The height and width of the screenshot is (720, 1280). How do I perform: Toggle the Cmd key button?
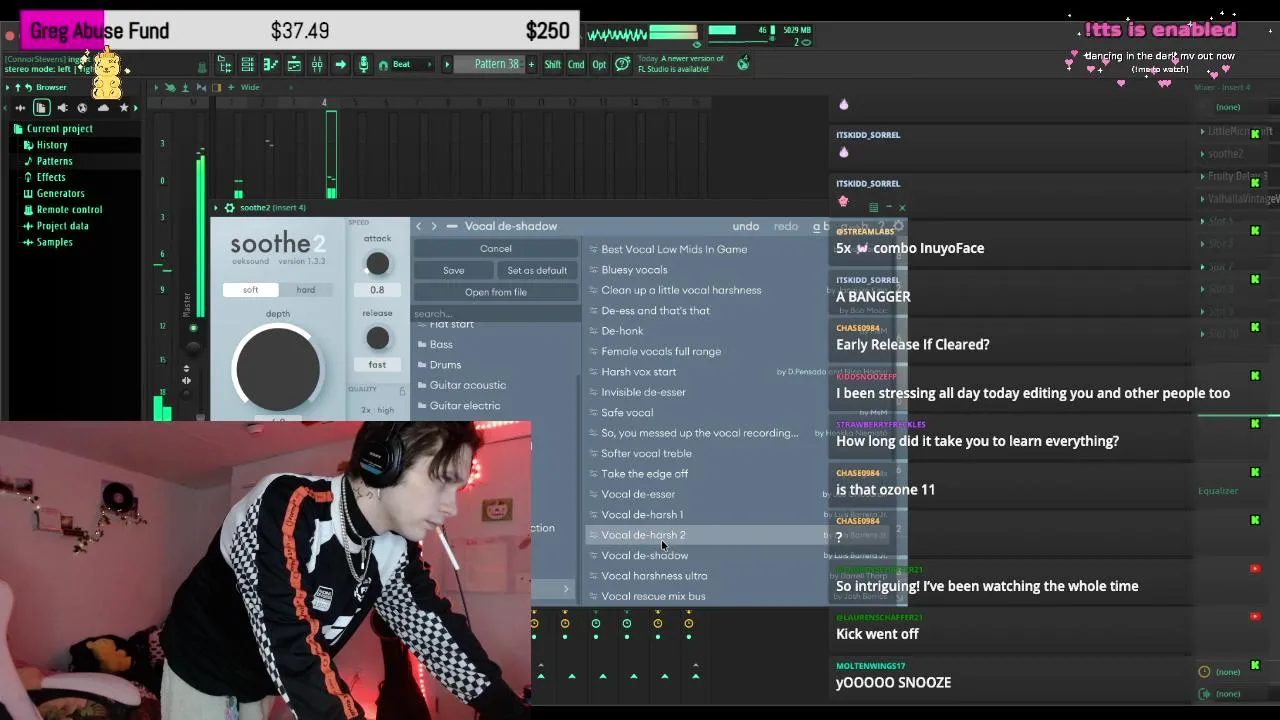(x=576, y=64)
